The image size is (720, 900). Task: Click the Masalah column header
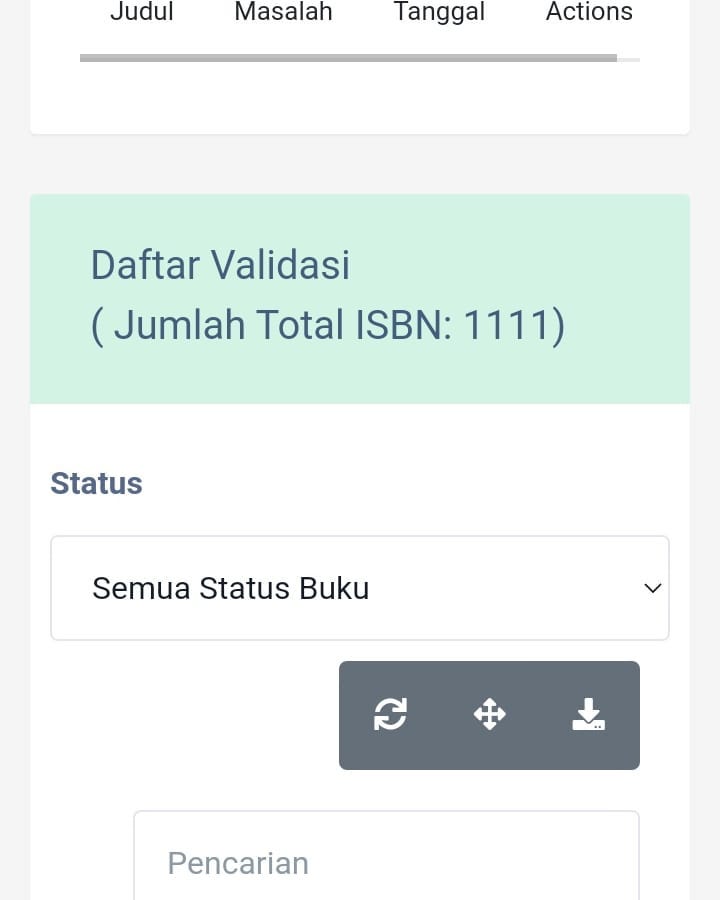(x=283, y=12)
